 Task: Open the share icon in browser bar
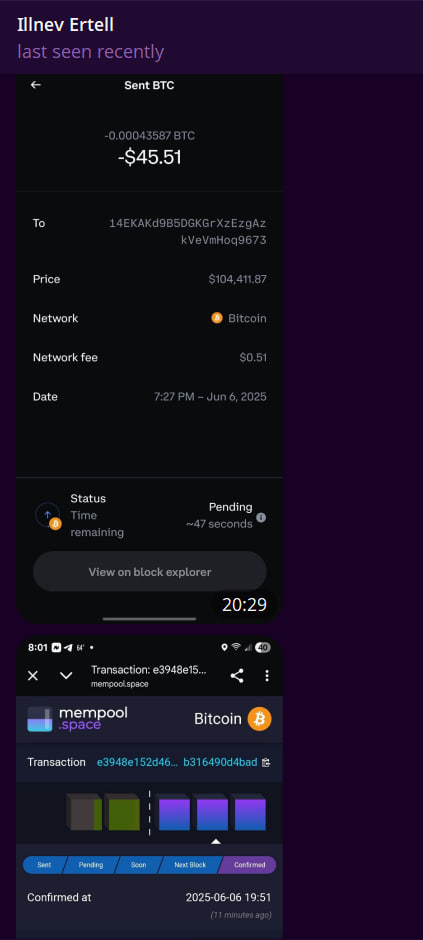(237, 676)
